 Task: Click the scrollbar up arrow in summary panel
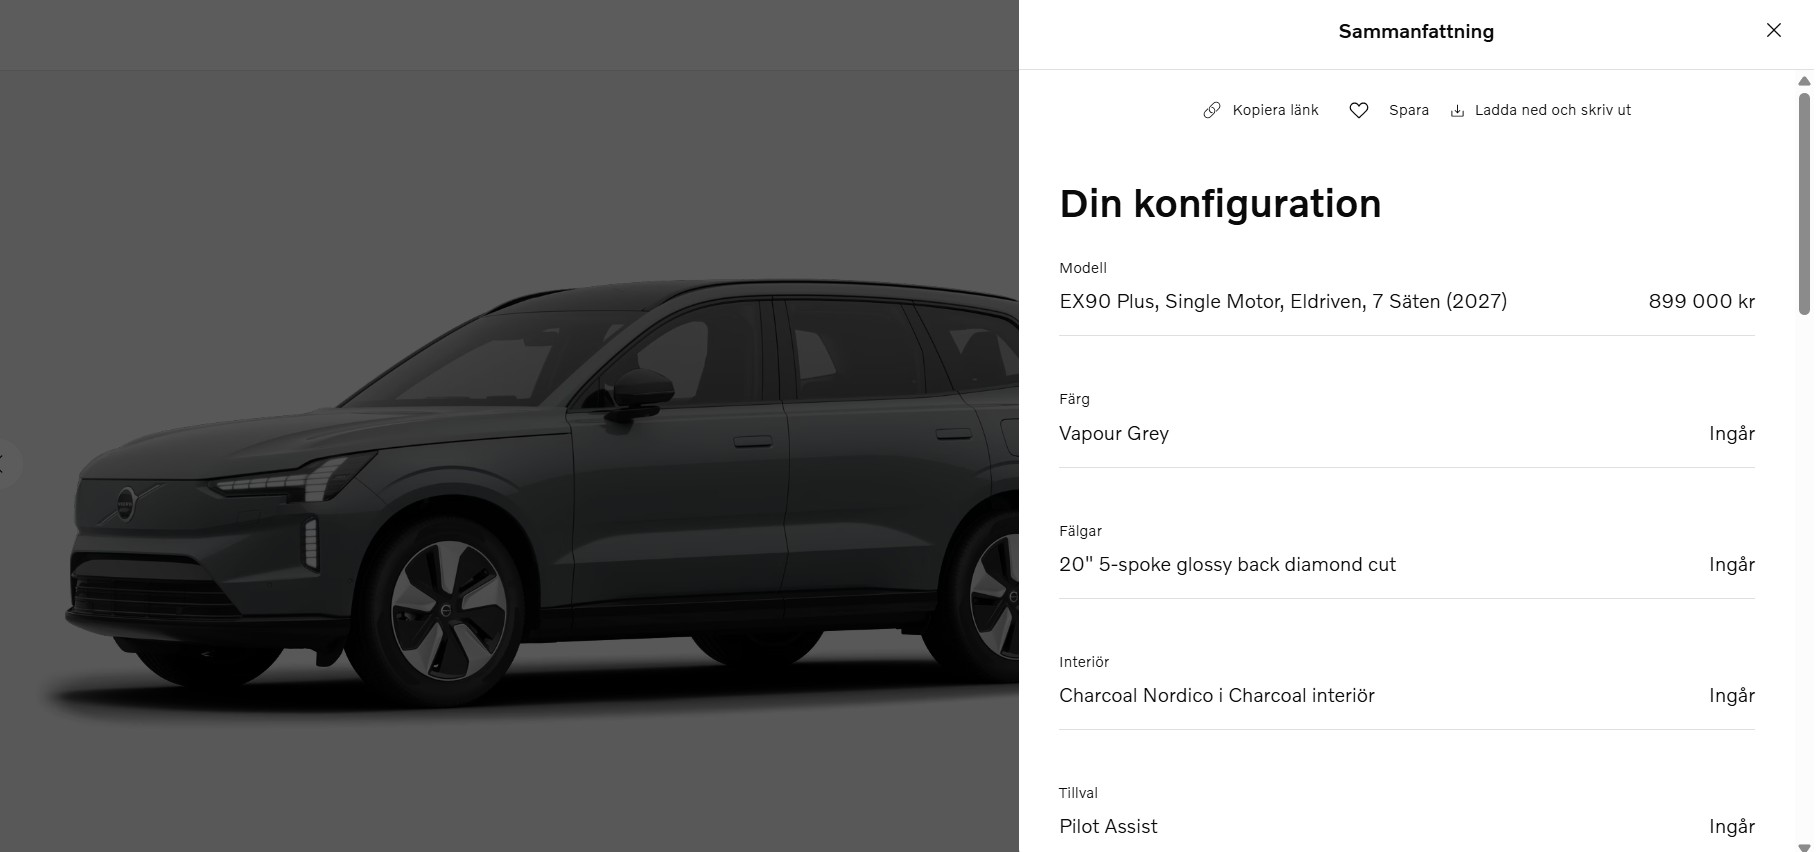click(x=1804, y=81)
